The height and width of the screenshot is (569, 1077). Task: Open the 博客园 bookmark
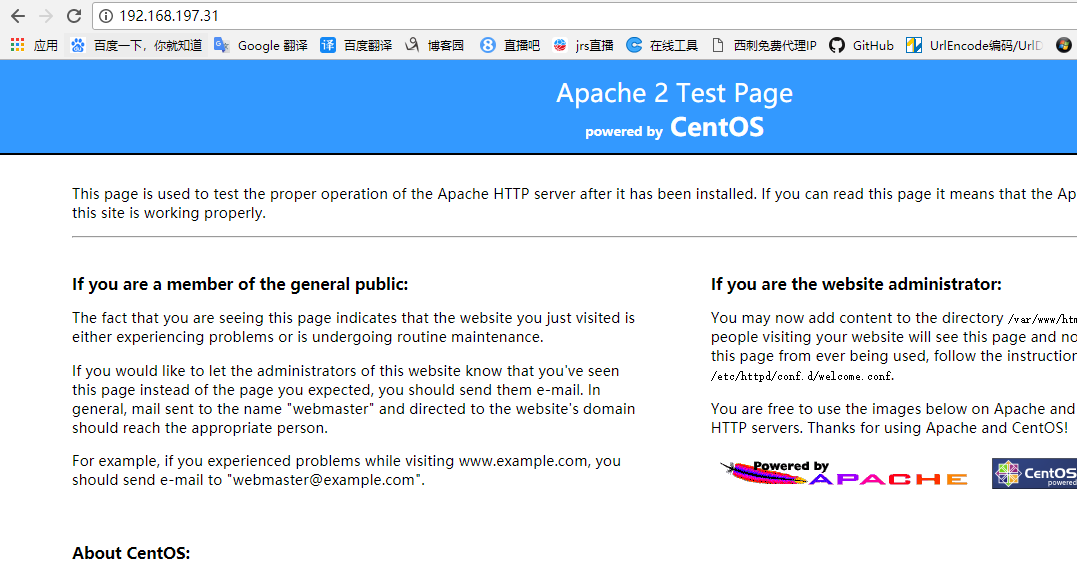click(x=434, y=45)
